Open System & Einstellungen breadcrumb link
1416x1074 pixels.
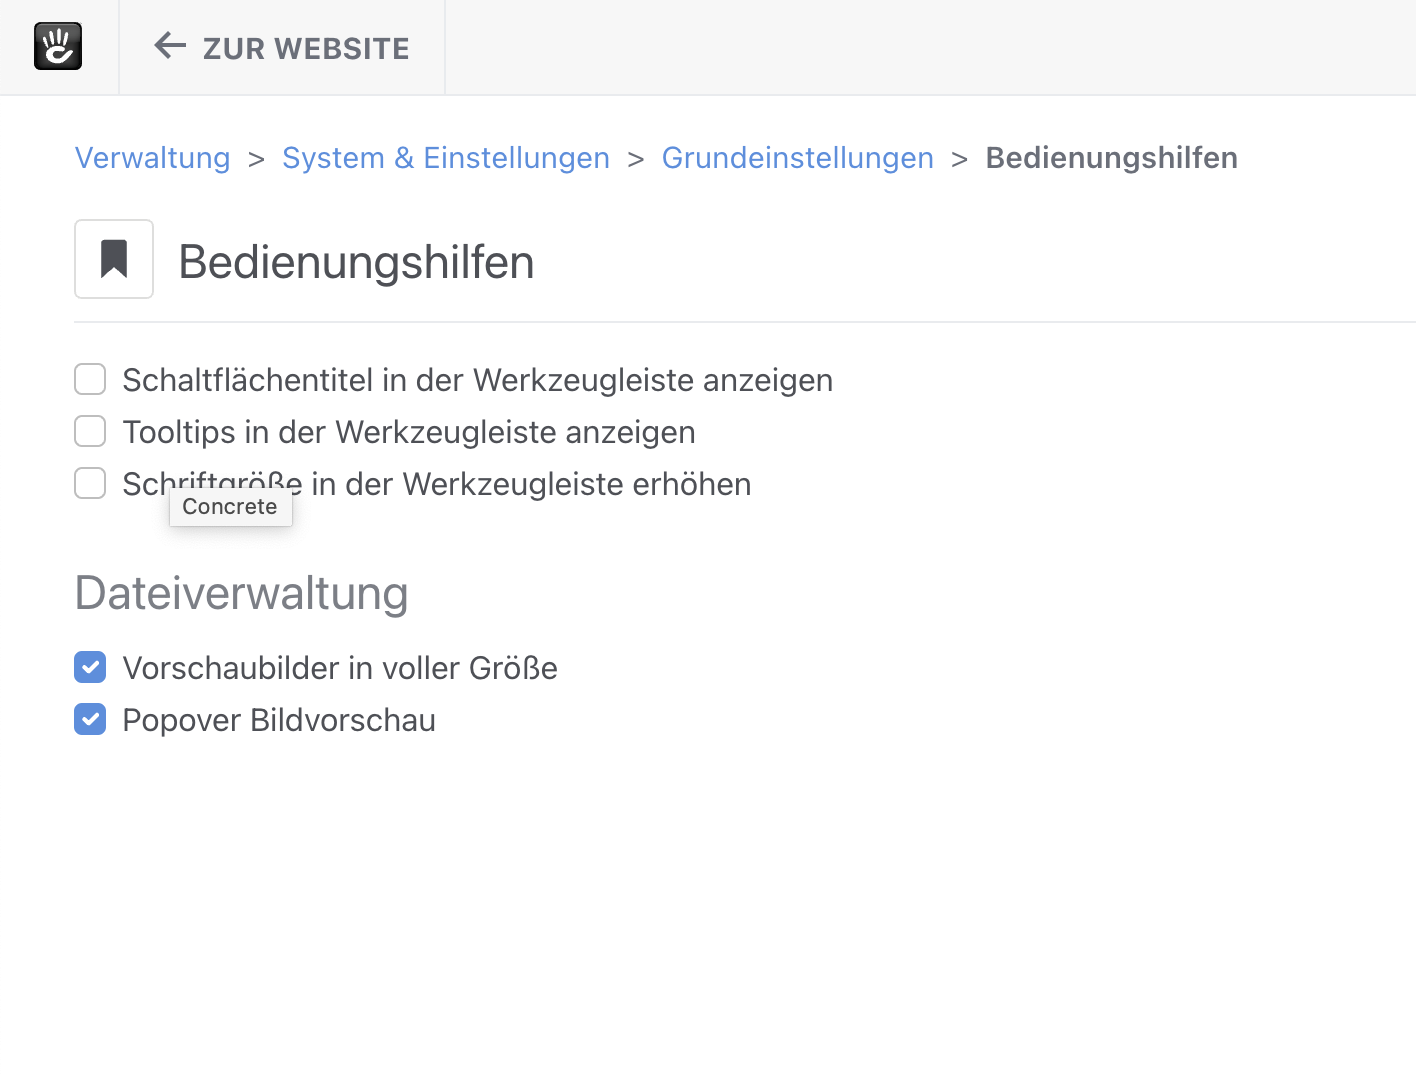coord(446,158)
